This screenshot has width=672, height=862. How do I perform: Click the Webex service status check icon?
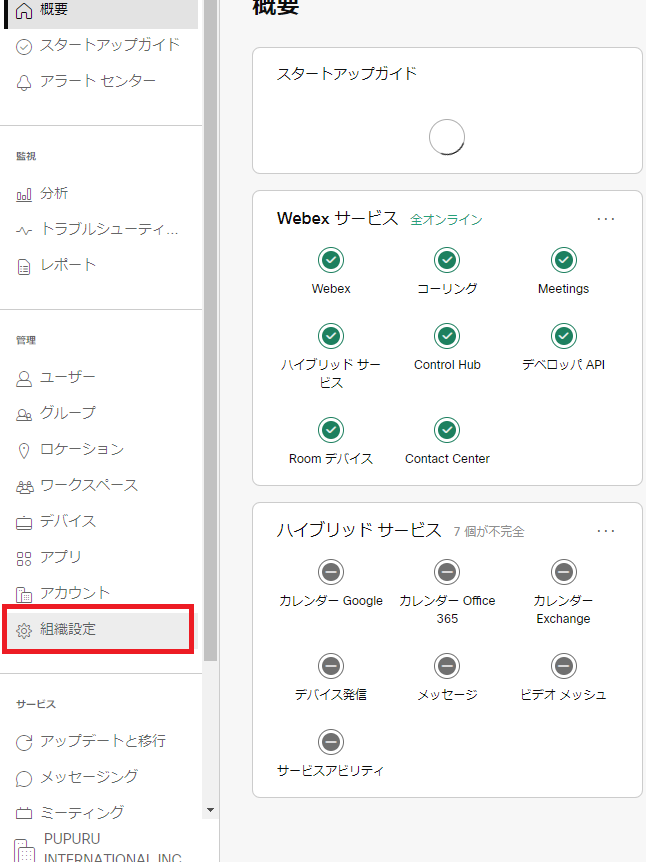(x=331, y=260)
